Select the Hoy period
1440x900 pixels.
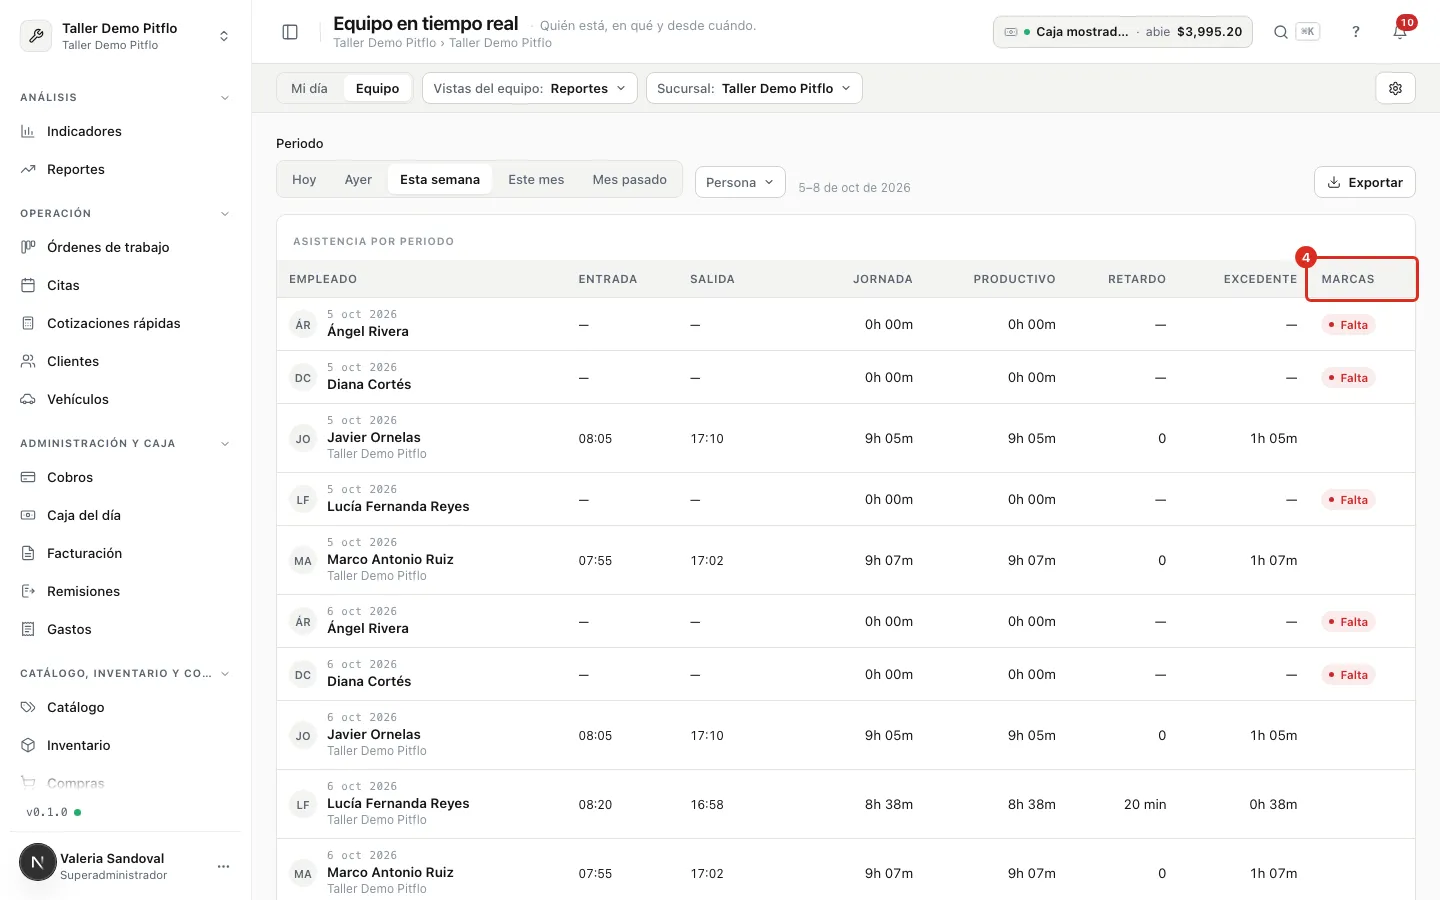304,180
